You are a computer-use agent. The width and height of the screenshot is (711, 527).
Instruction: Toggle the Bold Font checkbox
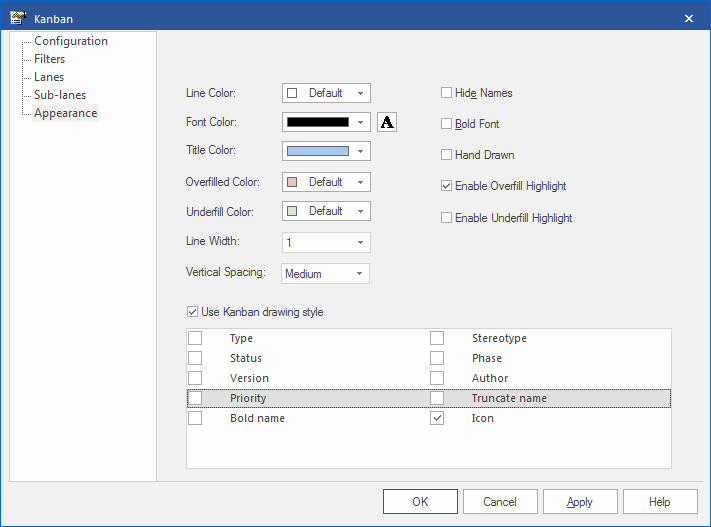[x=447, y=124]
